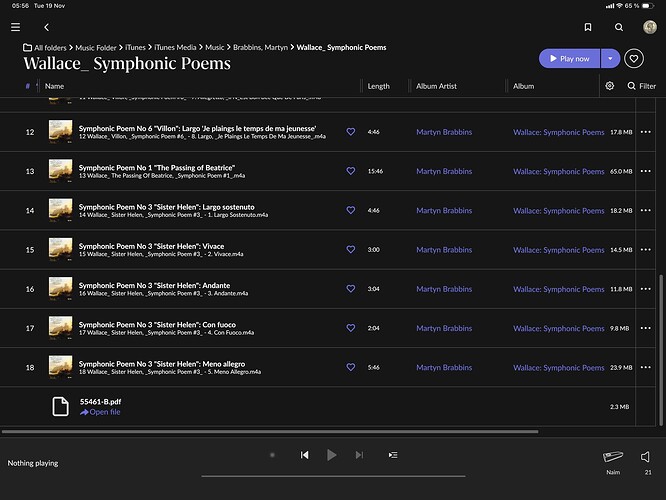Viewport: 666px width, 500px height.
Task: Click album cover of track 13
Action: coord(60,171)
